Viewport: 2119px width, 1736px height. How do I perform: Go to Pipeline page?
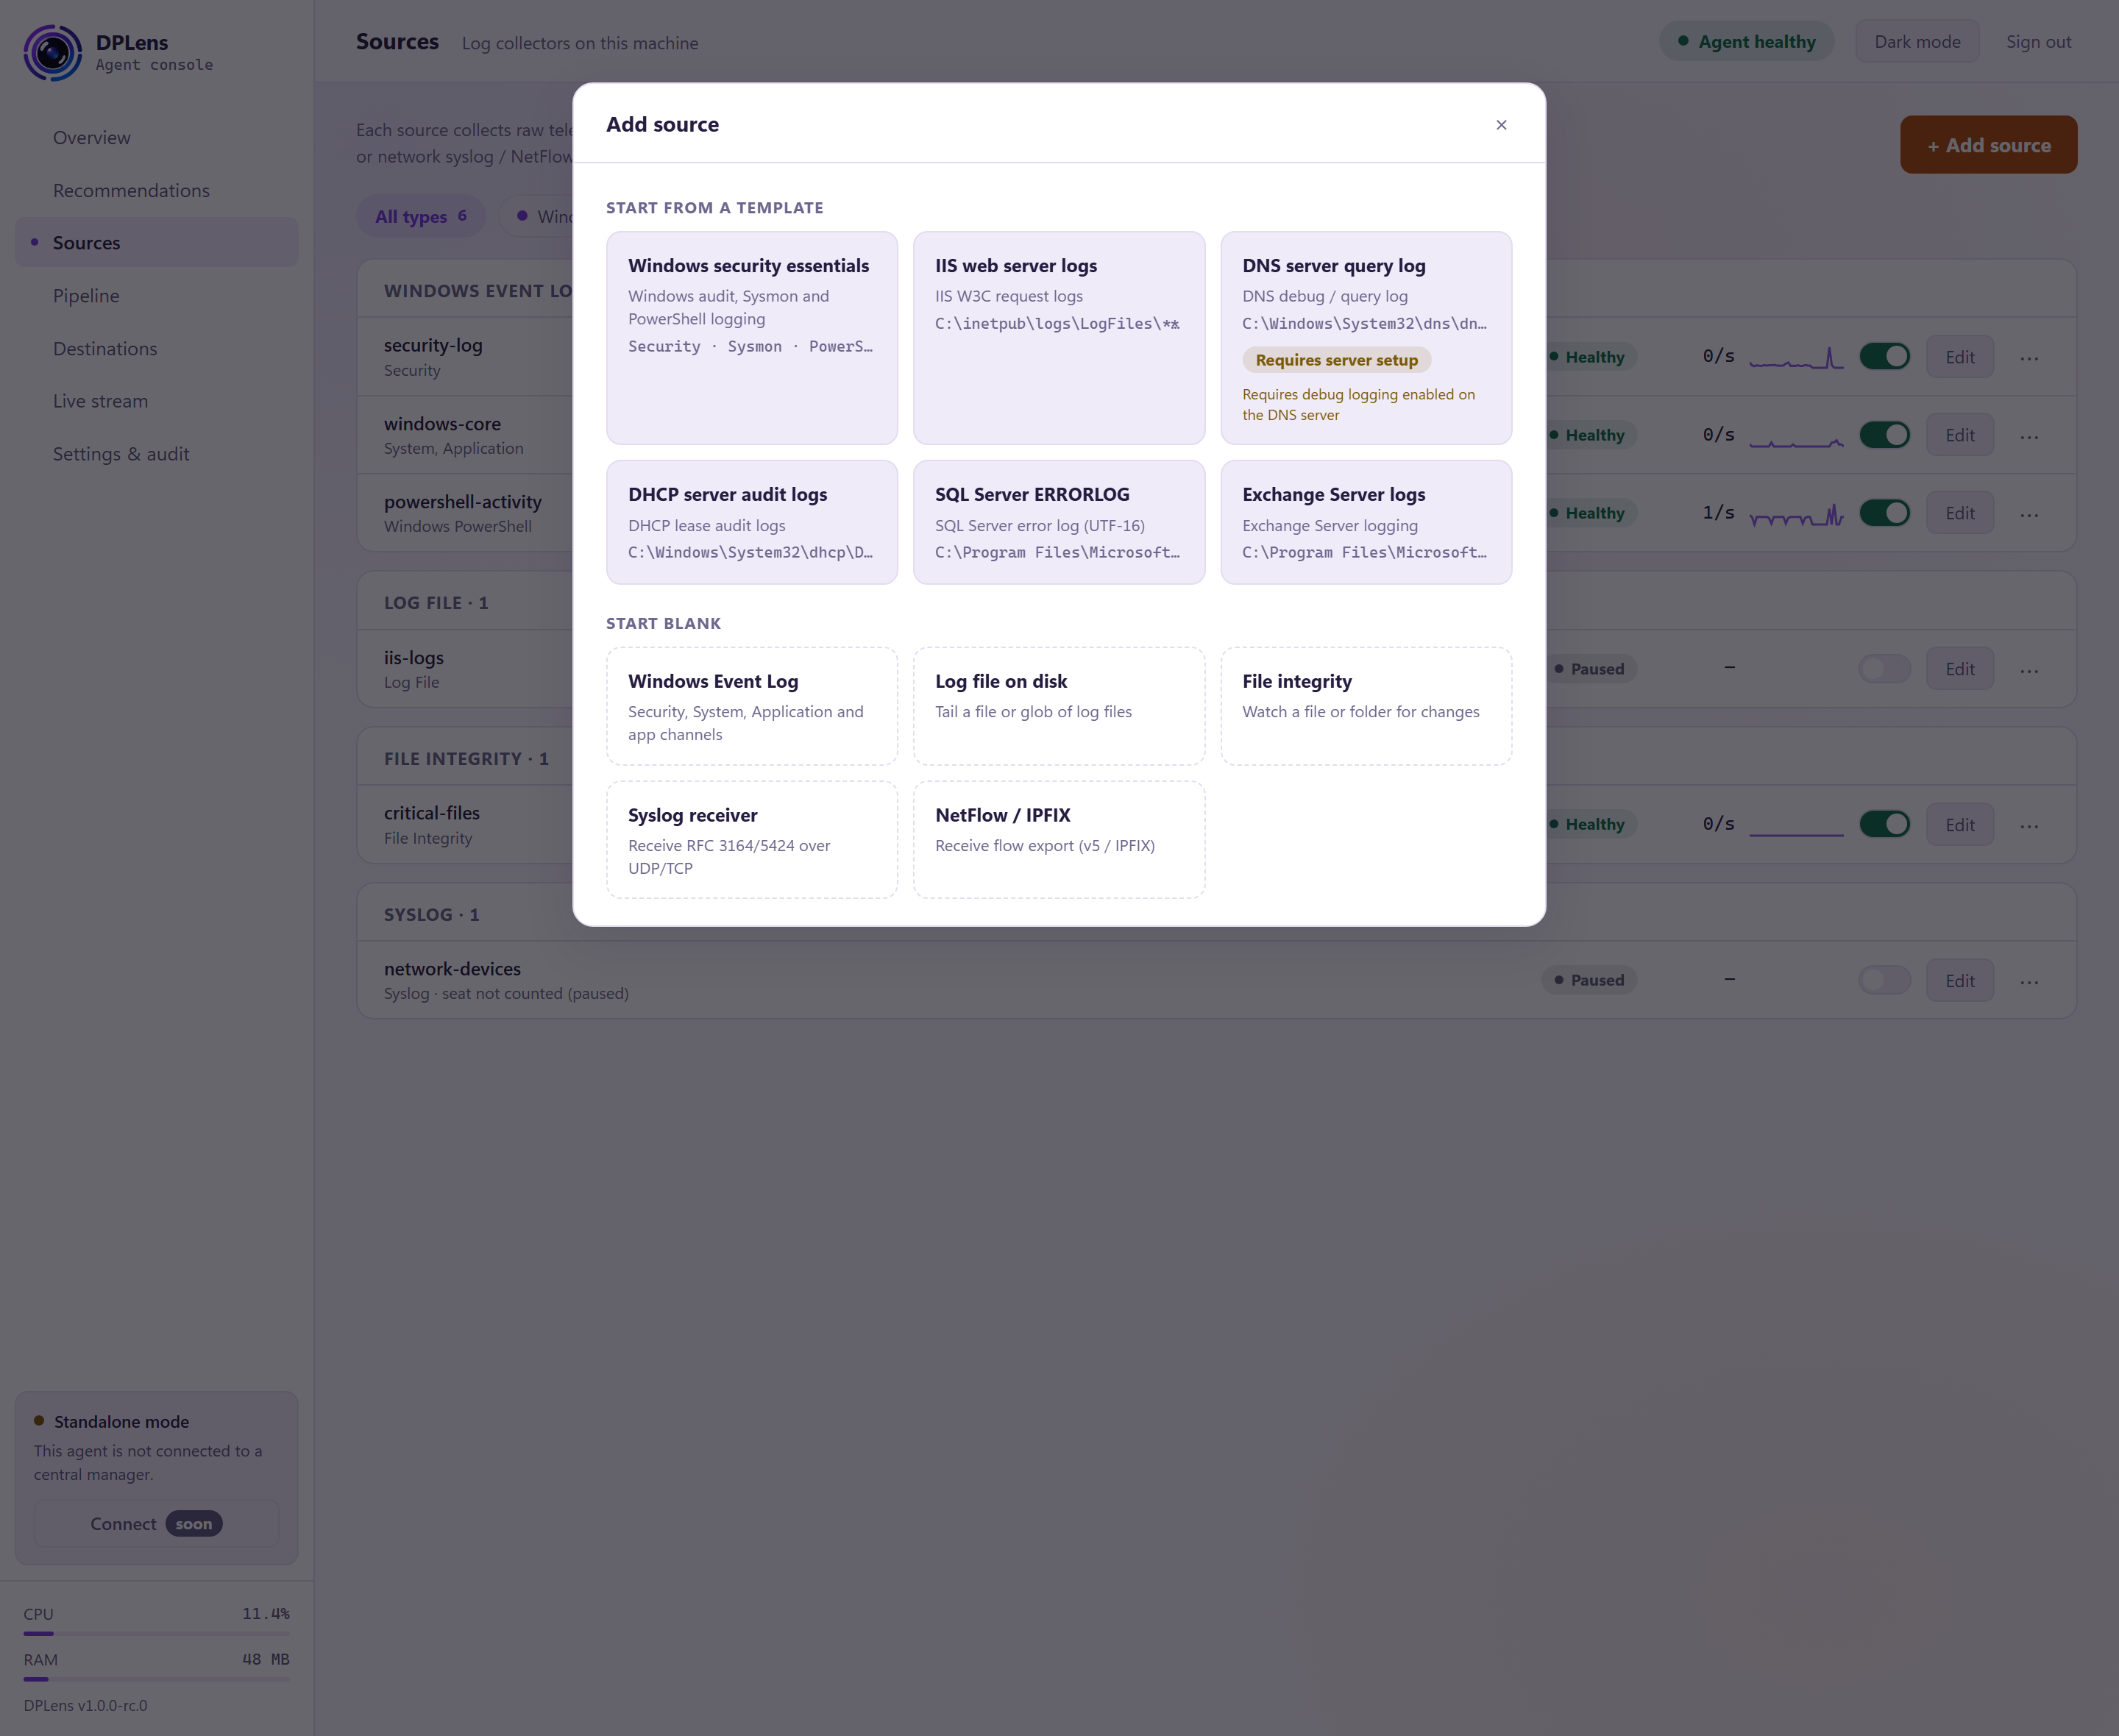coord(156,295)
